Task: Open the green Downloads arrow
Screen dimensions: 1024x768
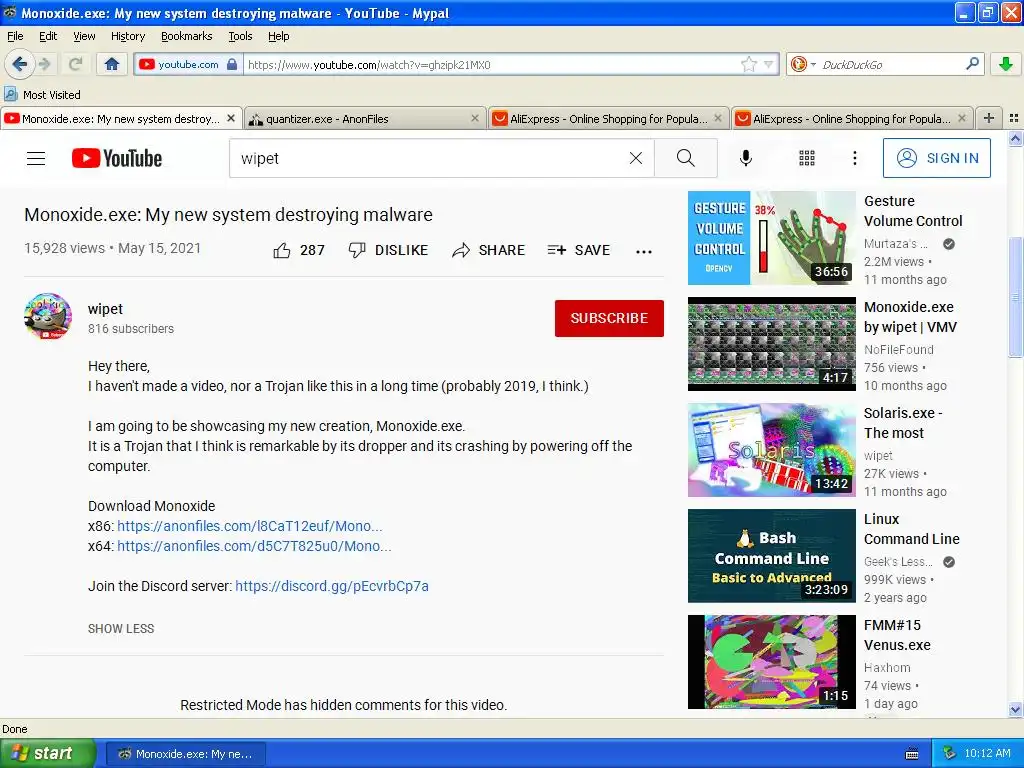Action: tap(1006, 64)
